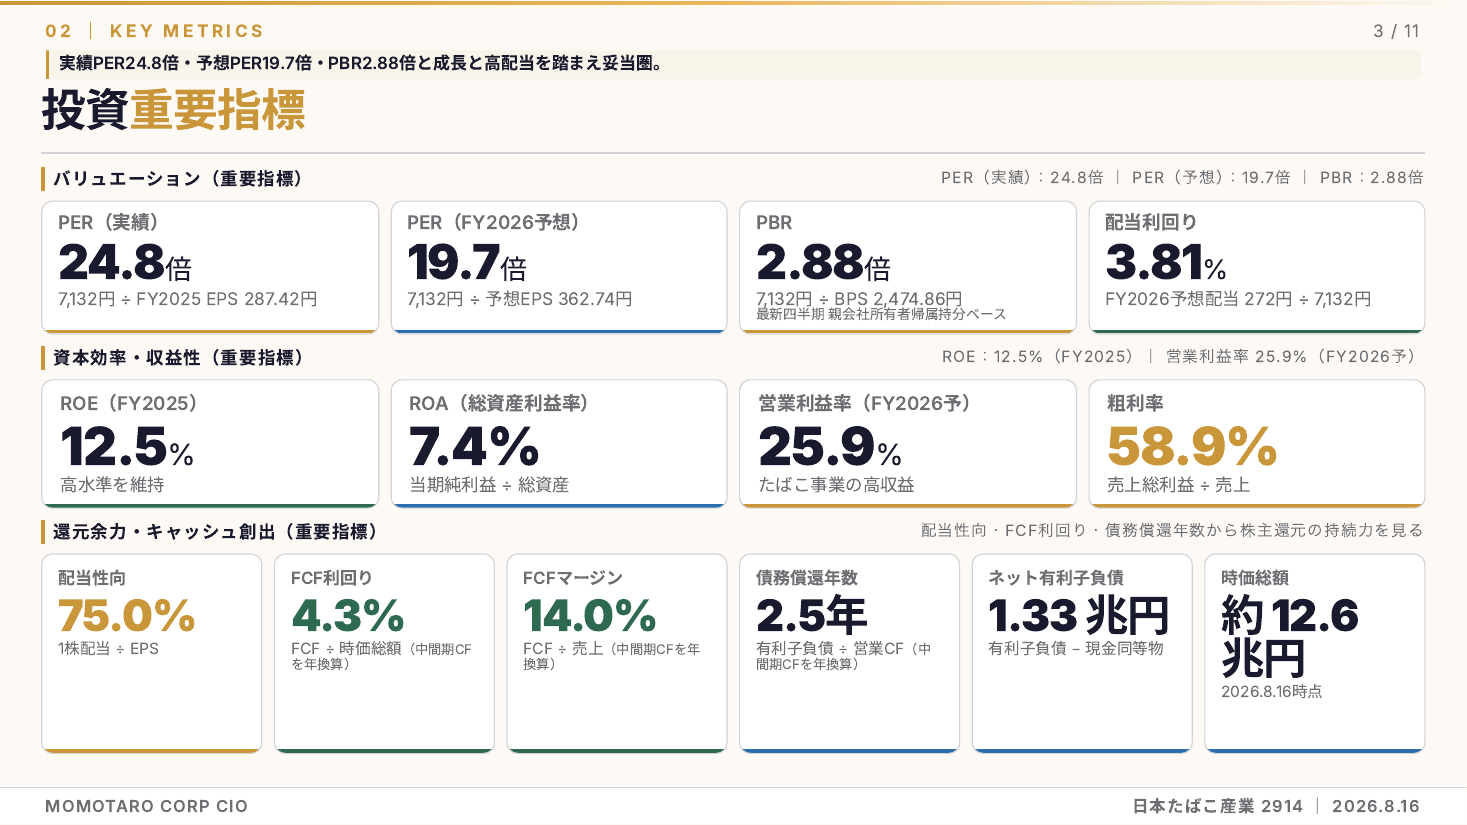Click the note starting '配当性向・FCF利回り・債務償還年数'
The height and width of the screenshot is (825, 1467).
pyautogui.click(x=1172, y=530)
